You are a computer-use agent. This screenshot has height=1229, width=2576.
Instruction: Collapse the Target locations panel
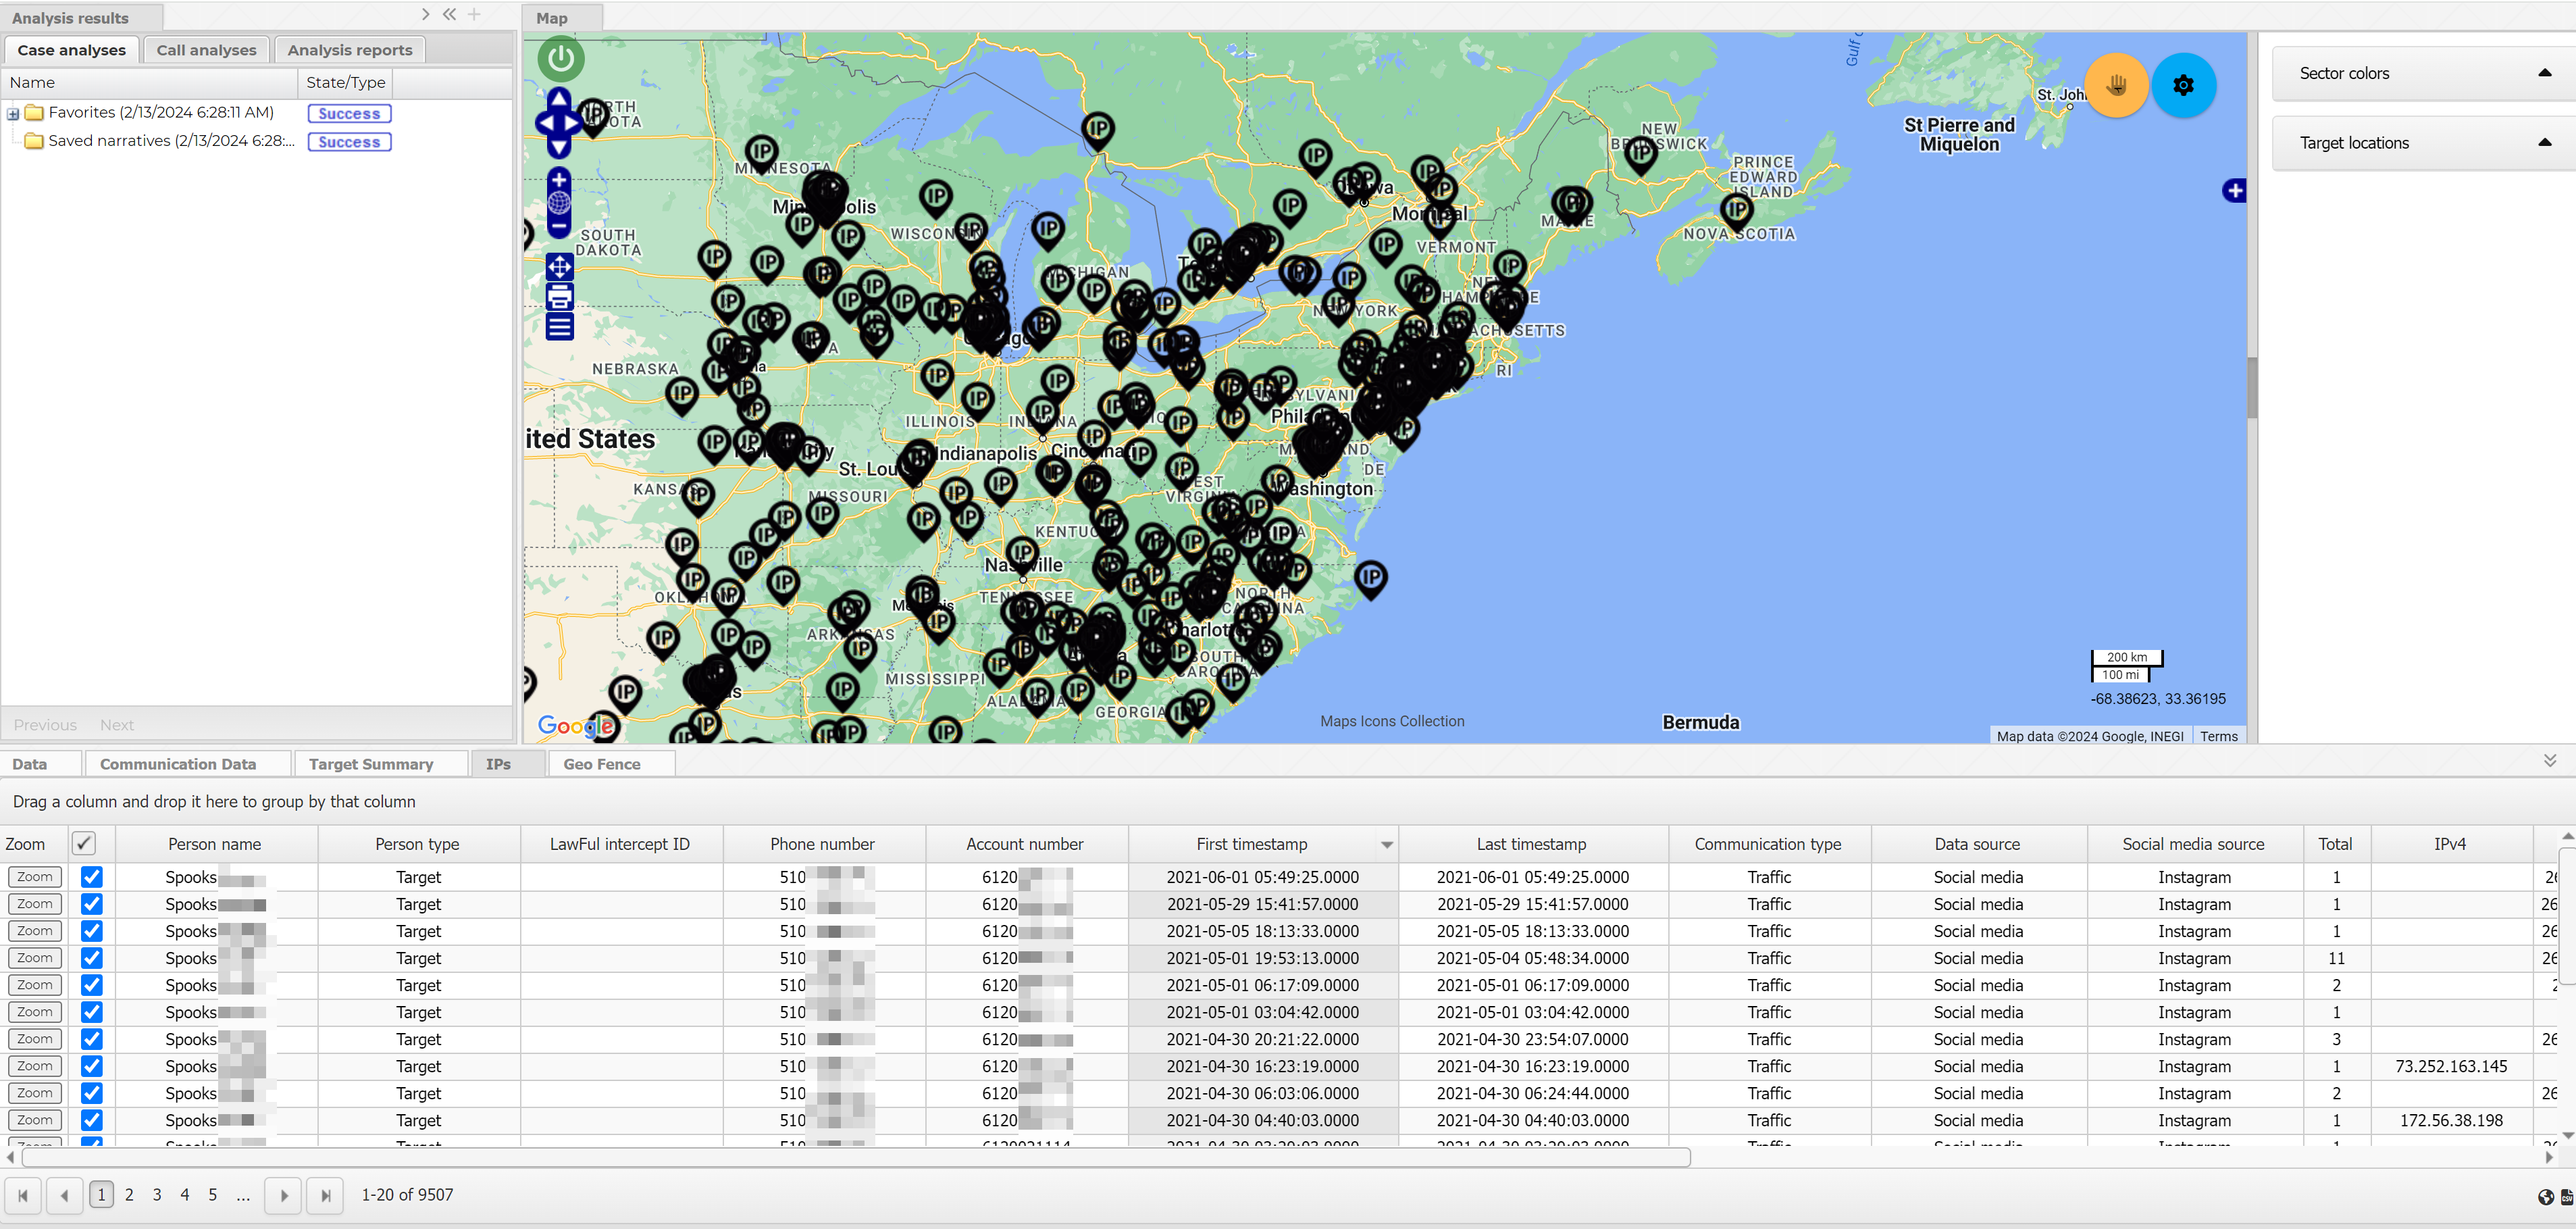(x=2545, y=143)
